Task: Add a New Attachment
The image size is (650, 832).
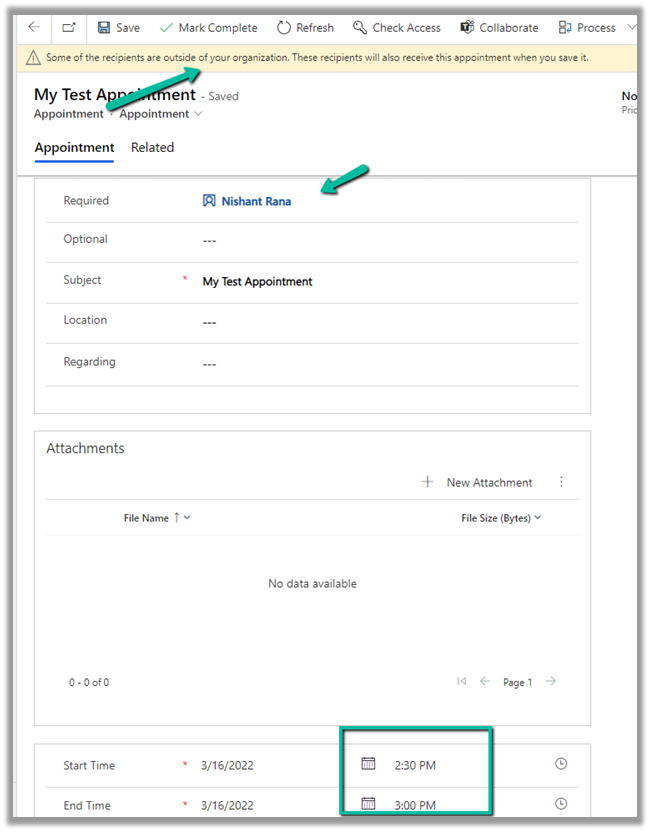Action: pos(477,482)
